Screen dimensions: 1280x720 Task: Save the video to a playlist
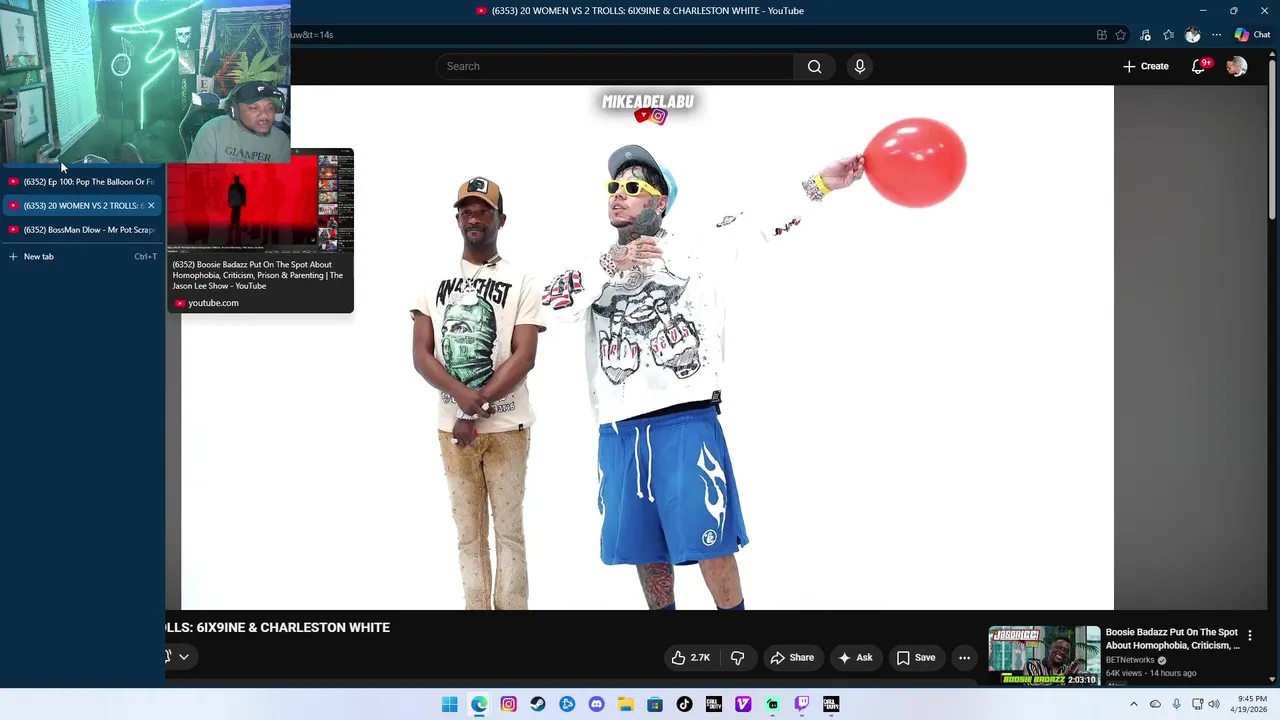(915, 657)
